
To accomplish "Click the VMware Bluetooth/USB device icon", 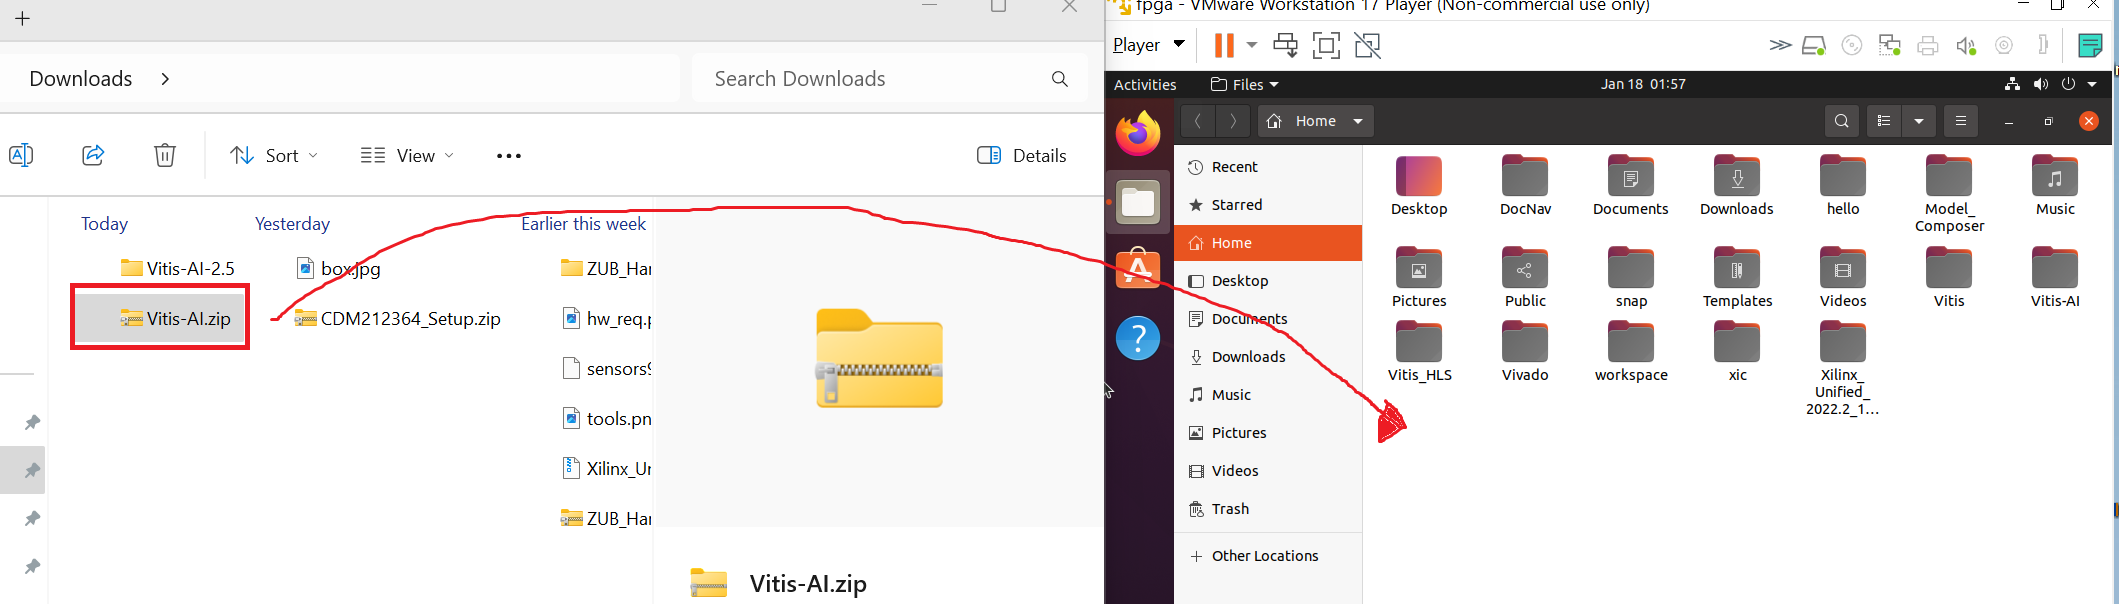I will (2043, 45).
